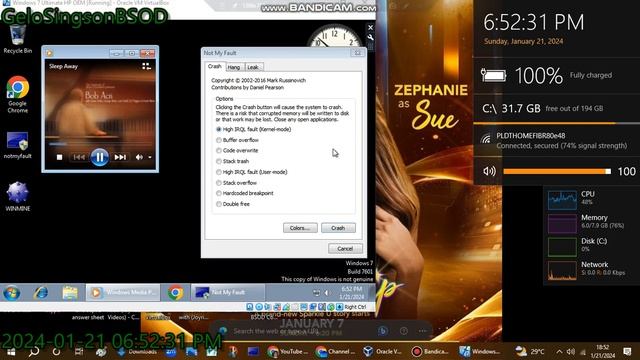The width and height of the screenshot is (640, 360).
Task: Open the Windows 7 tray clock
Action: click(351, 293)
